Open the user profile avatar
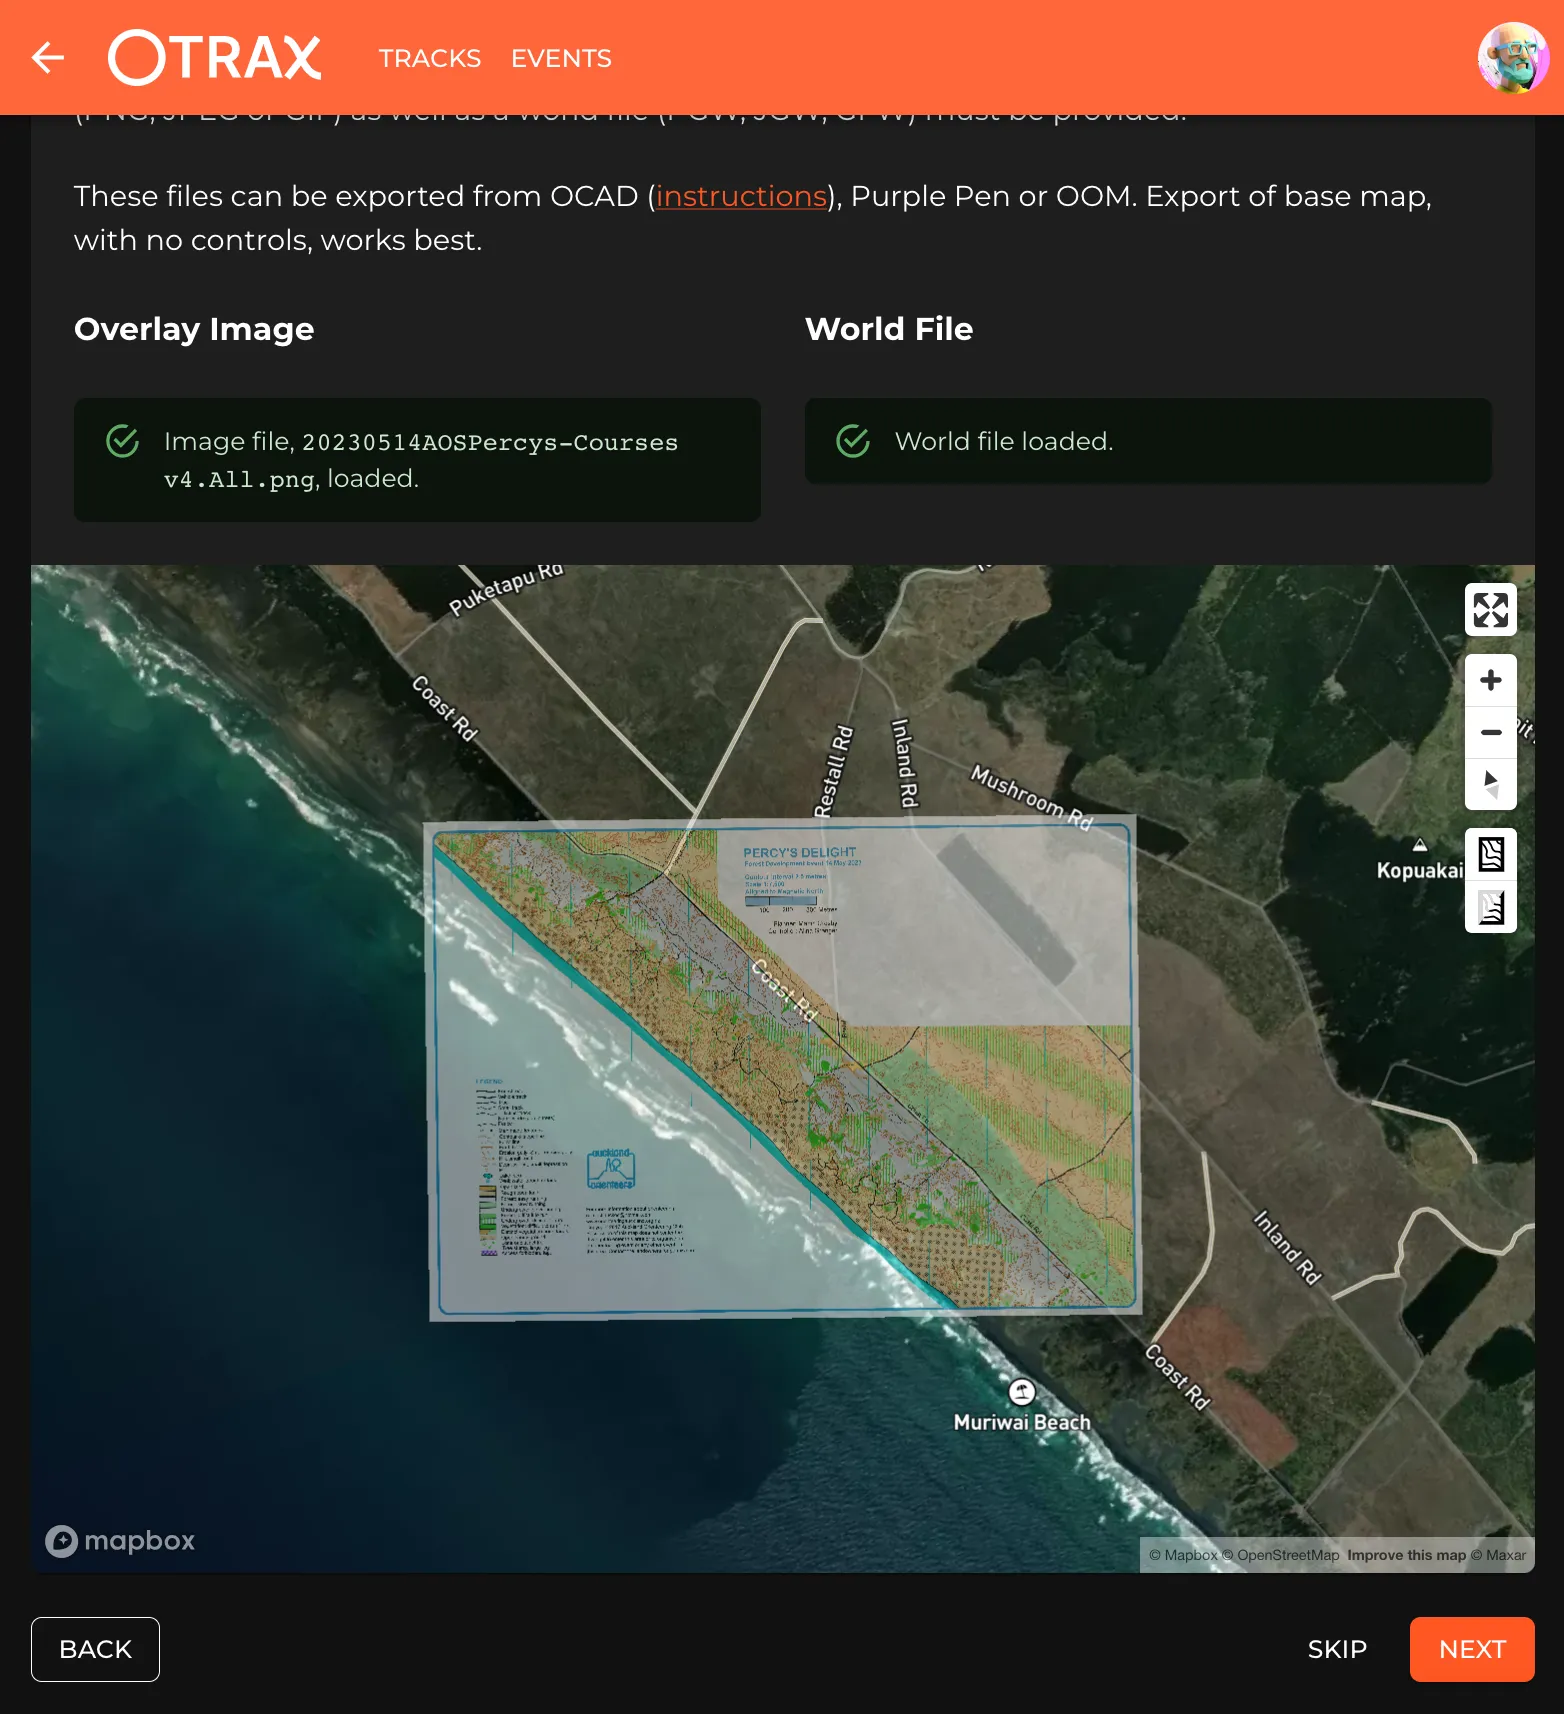This screenshot has height=1714, width=1564. click(1512, 58)
